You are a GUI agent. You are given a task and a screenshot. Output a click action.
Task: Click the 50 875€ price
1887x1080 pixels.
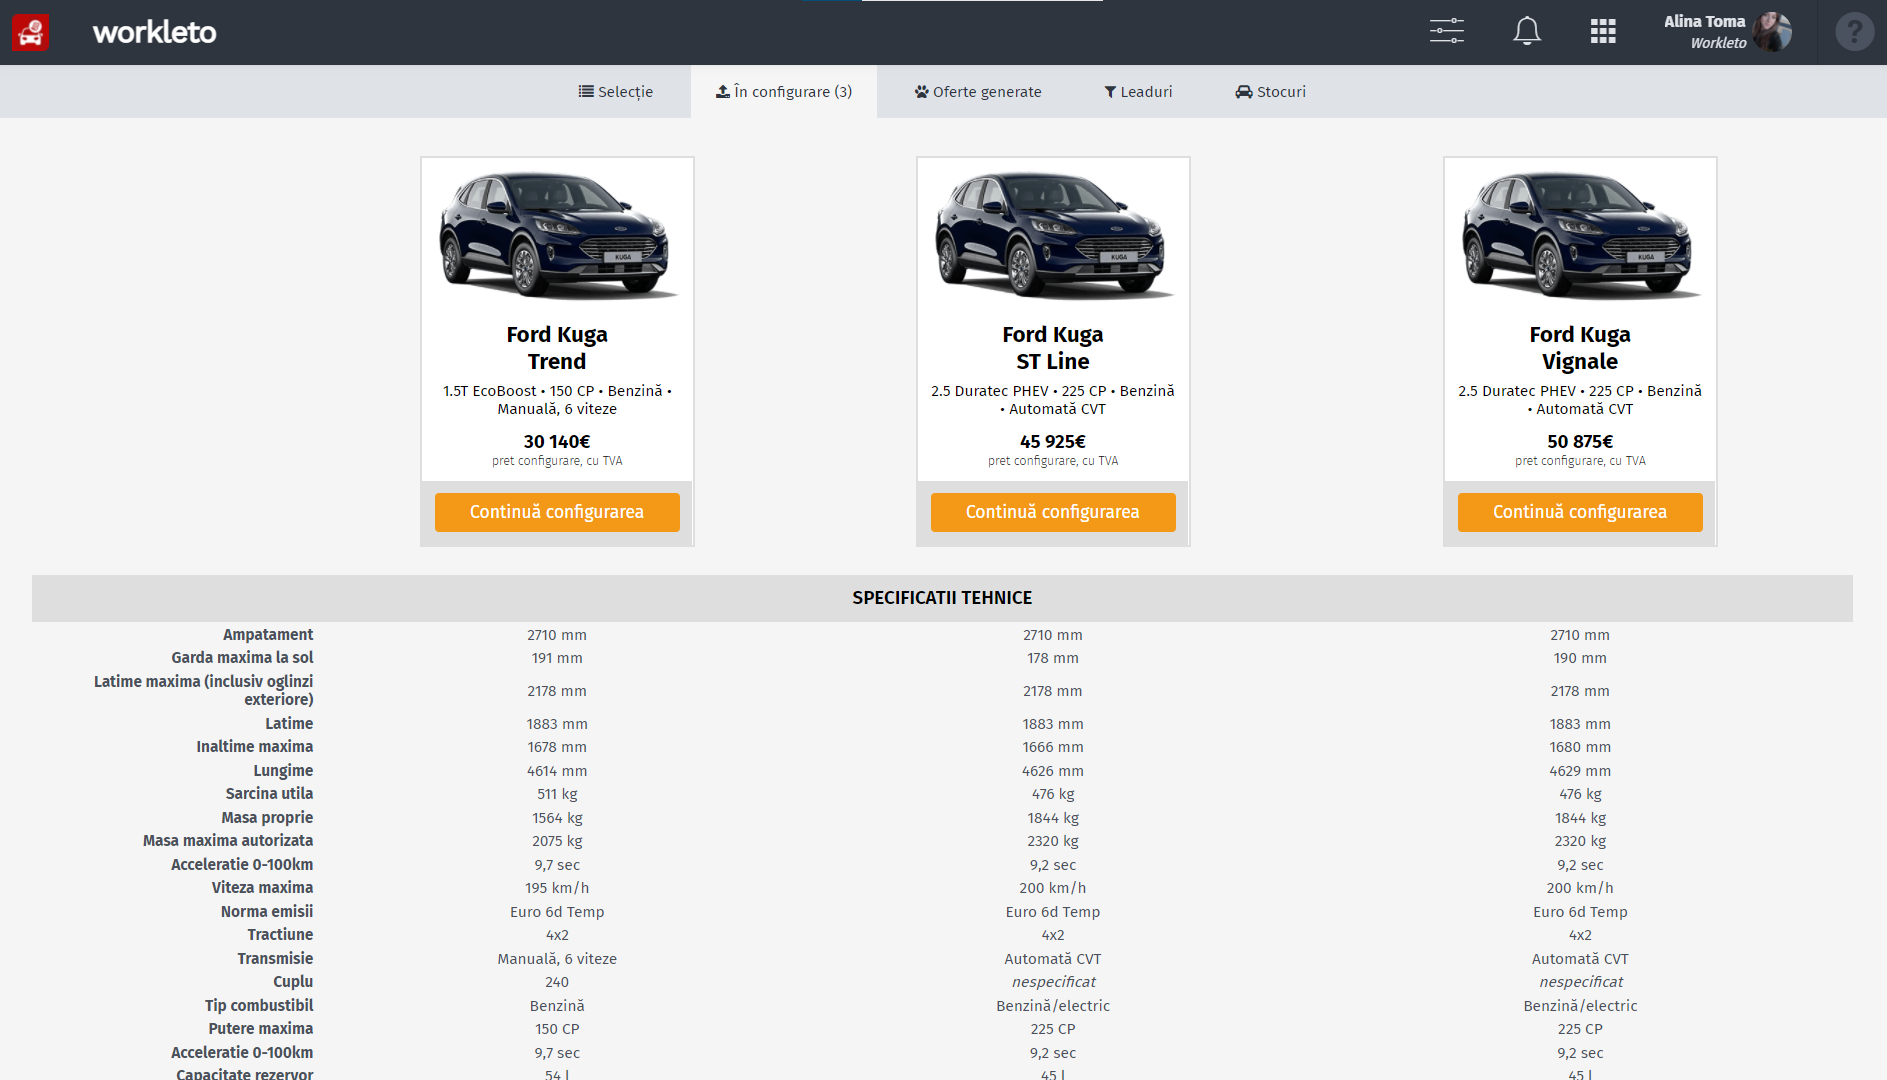[1580, 441]
